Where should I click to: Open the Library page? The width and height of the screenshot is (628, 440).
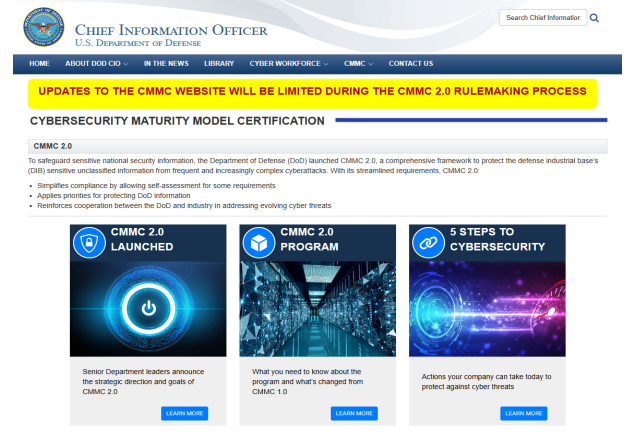click(219, 64)
